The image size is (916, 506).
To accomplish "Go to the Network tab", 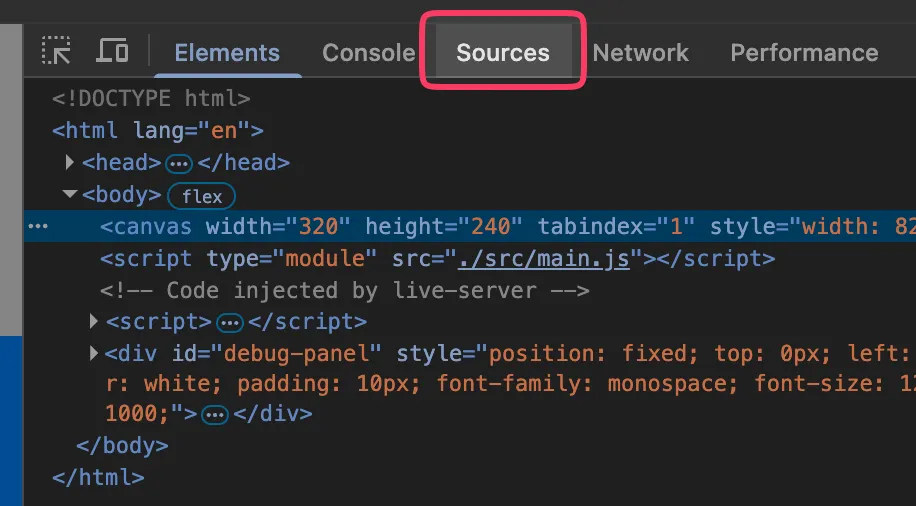I will (640, 53).
